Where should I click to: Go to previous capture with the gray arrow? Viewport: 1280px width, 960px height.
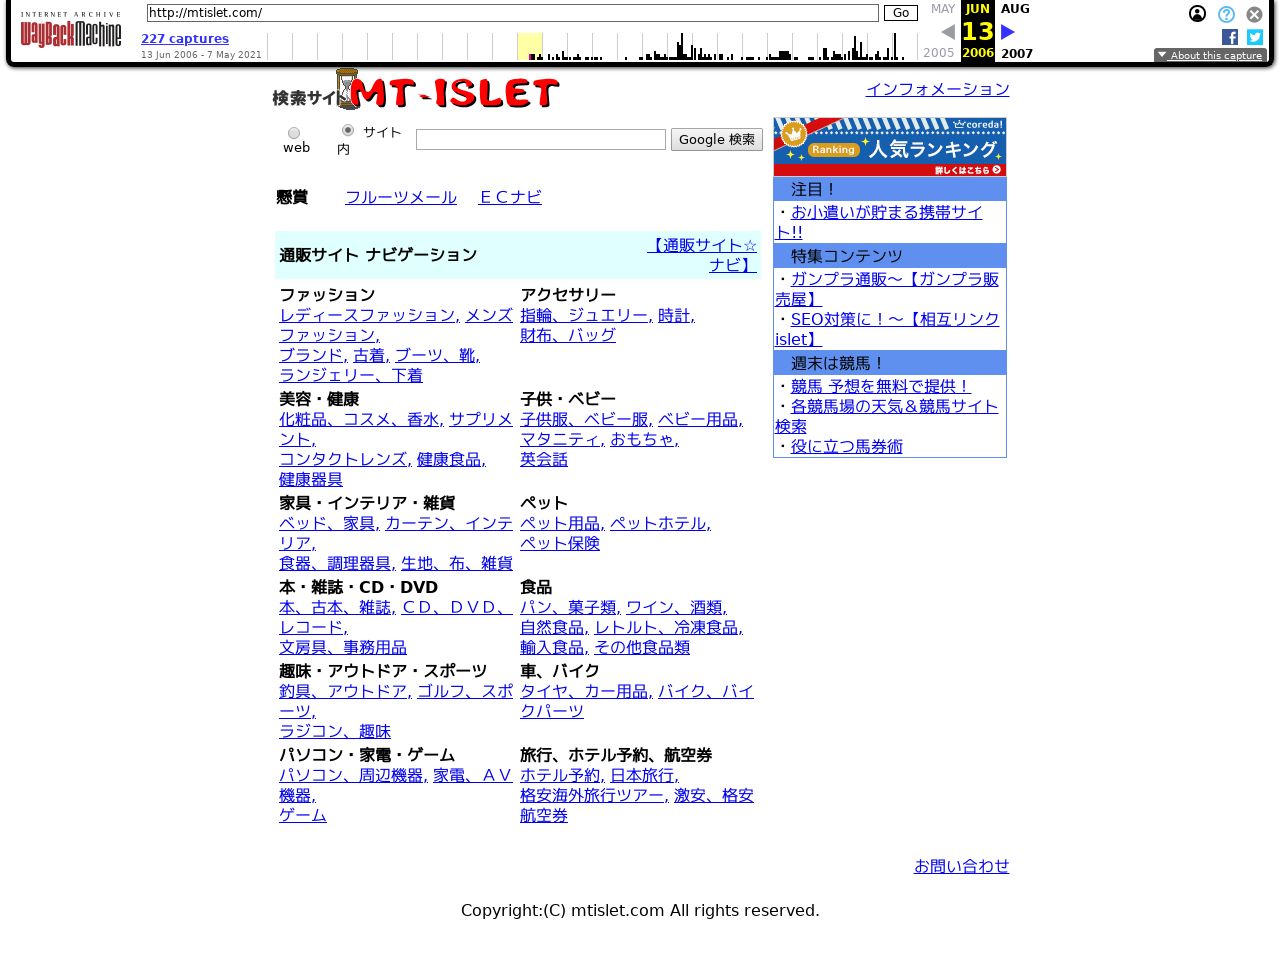tap(947, 31)
